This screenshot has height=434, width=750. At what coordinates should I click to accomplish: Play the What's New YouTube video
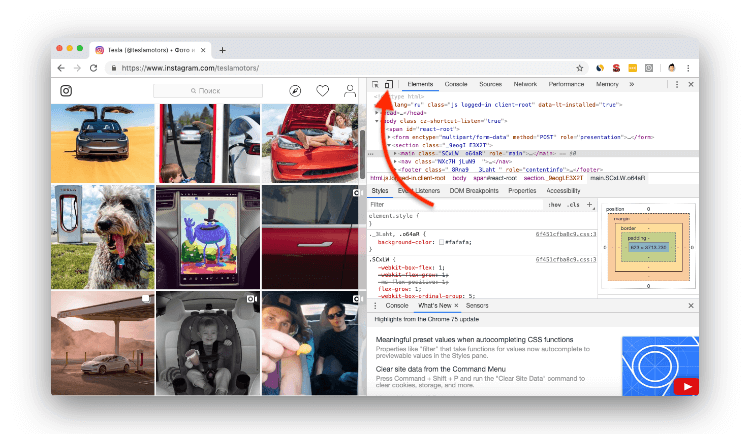[x=687, y=387]
